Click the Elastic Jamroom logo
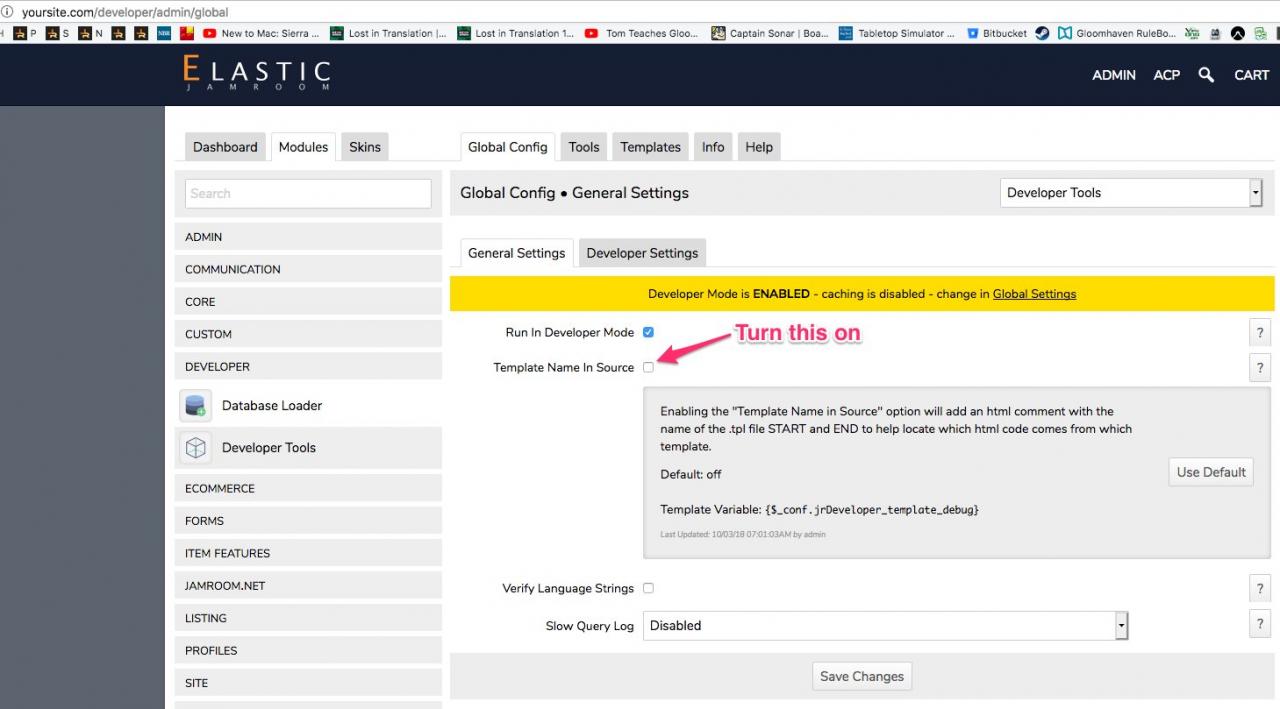1280x709 pixels. (256, 74)
